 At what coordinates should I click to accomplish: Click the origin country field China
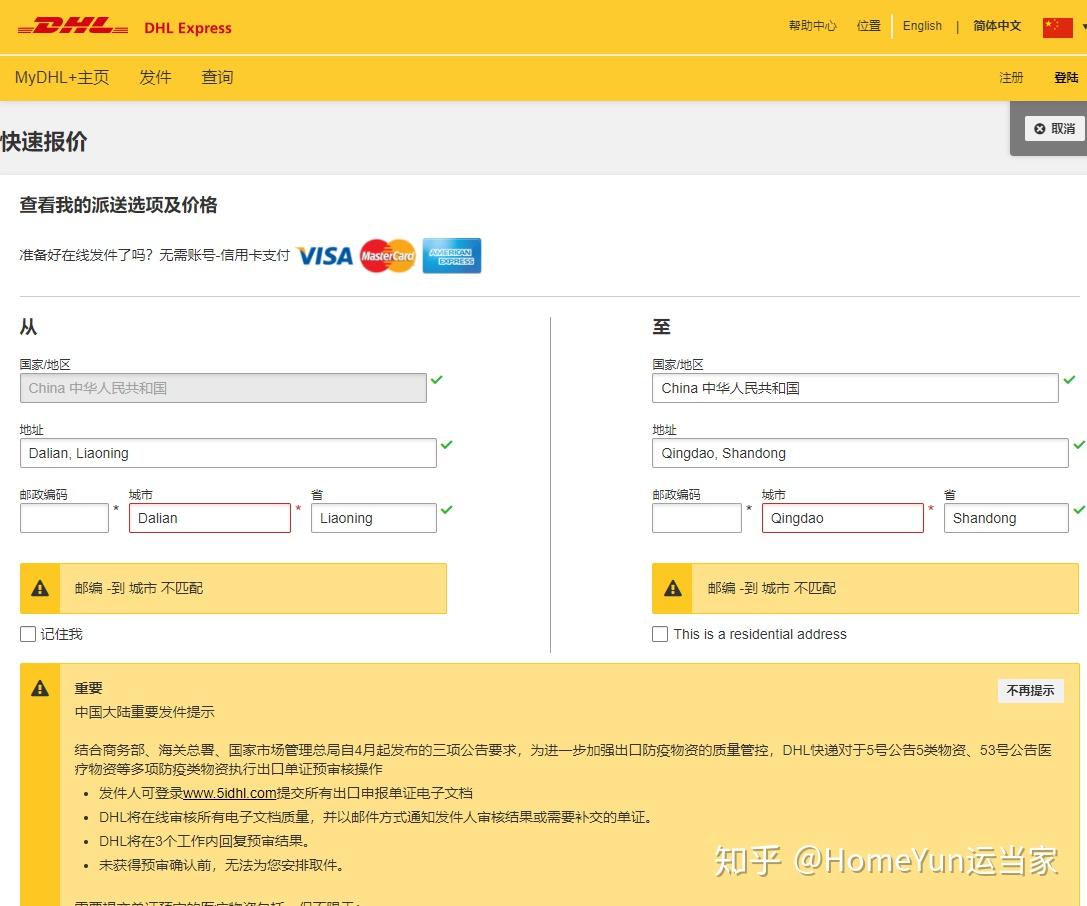[x=223, y=388]
